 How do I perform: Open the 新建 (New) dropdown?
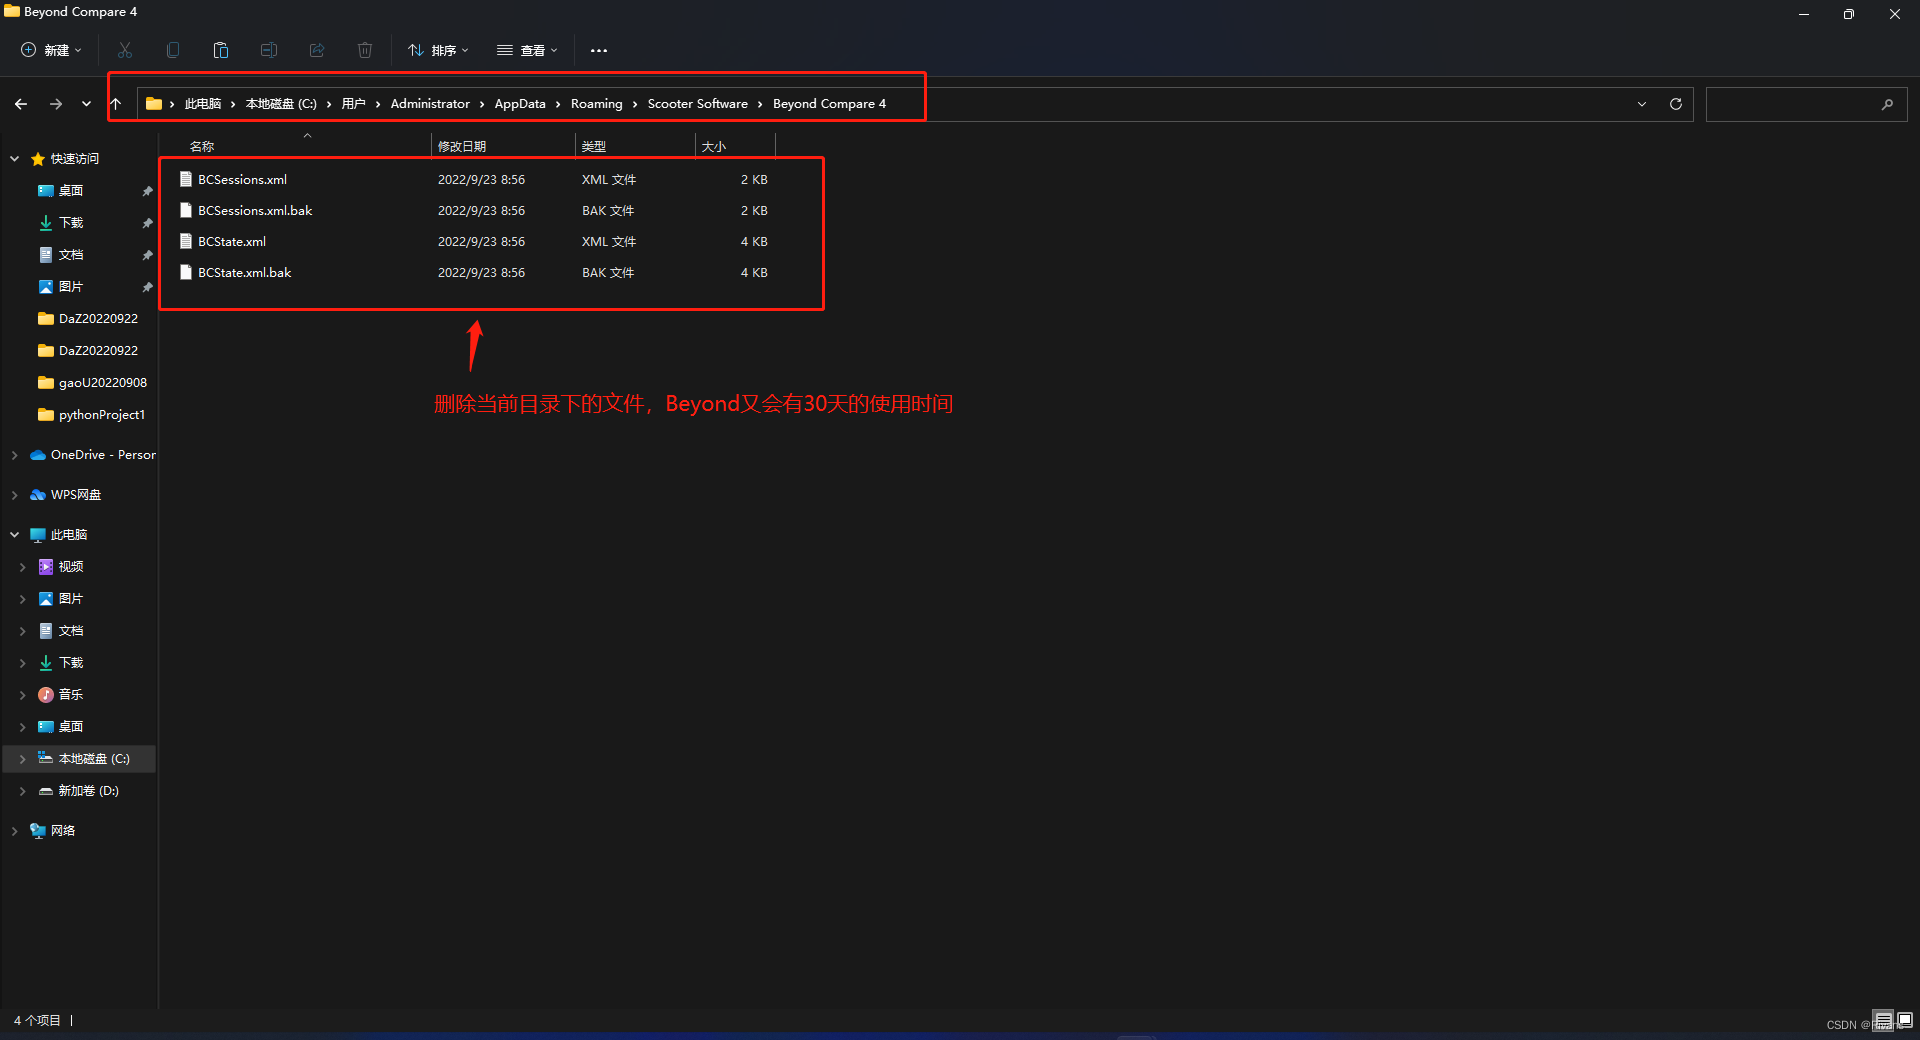coord(52,50)
